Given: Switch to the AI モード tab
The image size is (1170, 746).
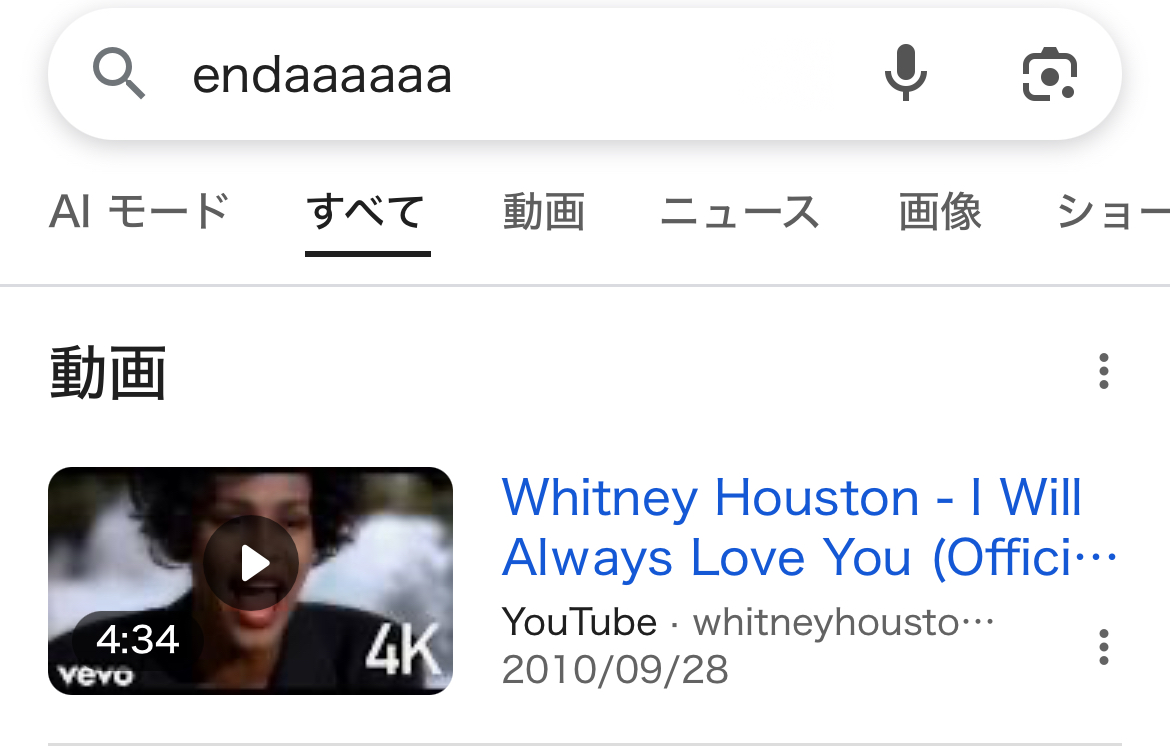Looking at the screenshot, I should (x=139, y=211).
